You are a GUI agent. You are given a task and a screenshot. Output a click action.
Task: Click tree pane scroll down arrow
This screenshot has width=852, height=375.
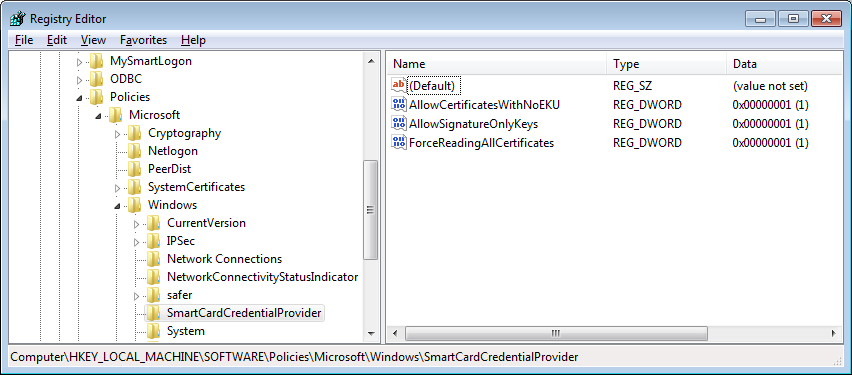tap(371, 333)
